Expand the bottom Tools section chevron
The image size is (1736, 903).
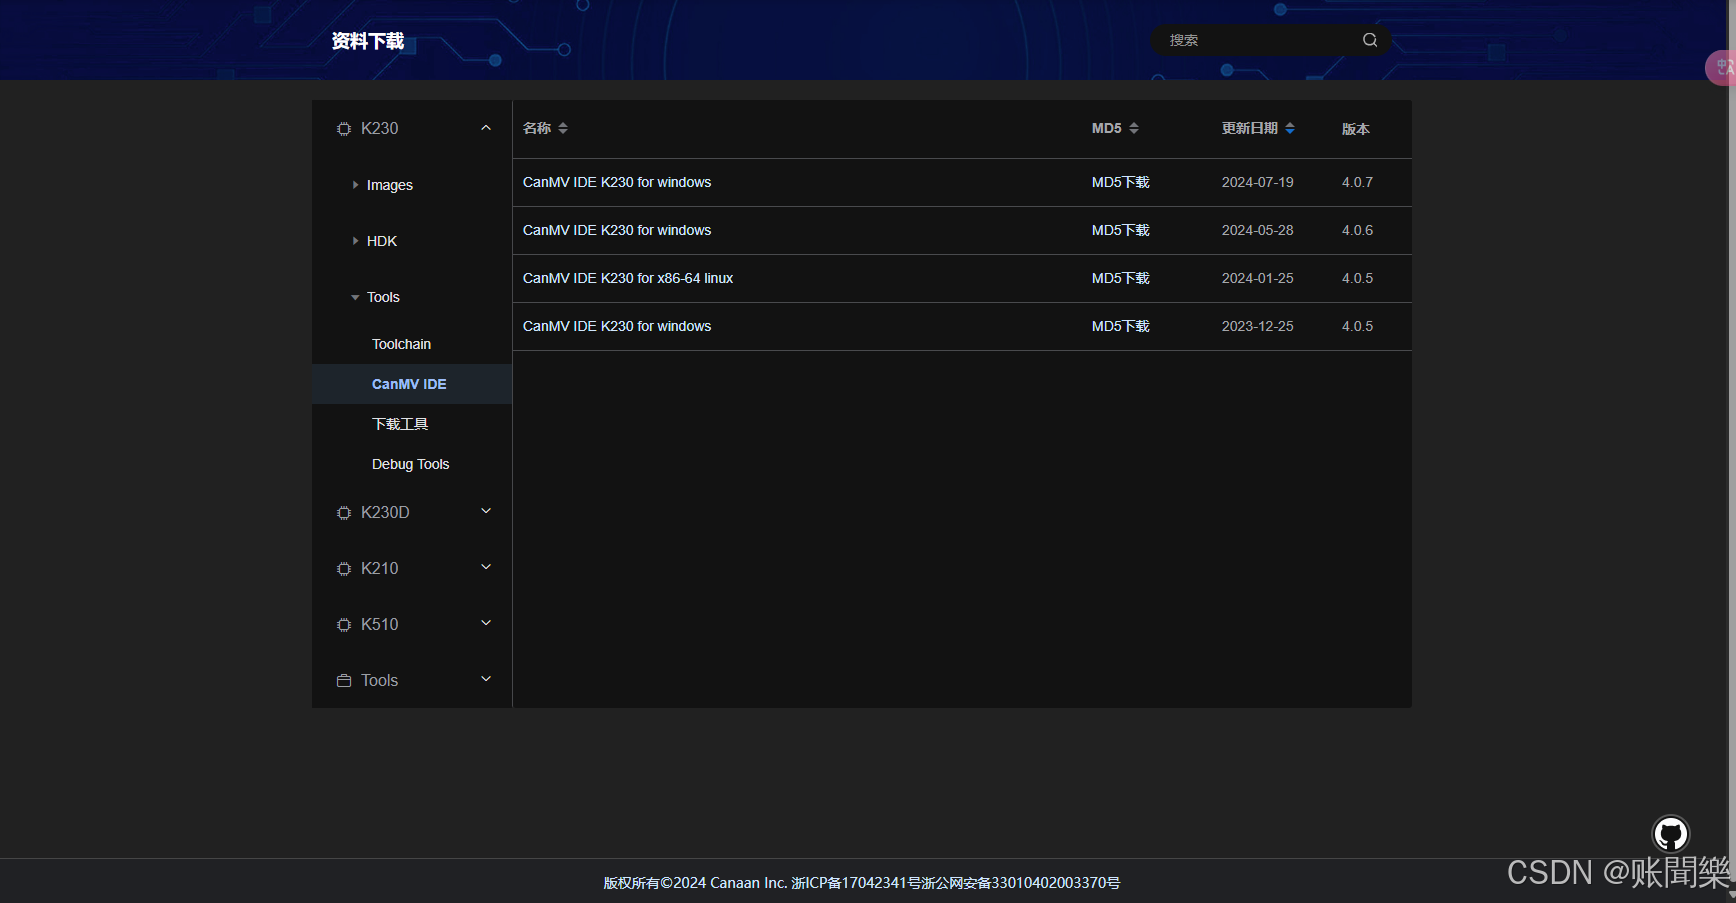pyautogui.click(x=486, y=679)
